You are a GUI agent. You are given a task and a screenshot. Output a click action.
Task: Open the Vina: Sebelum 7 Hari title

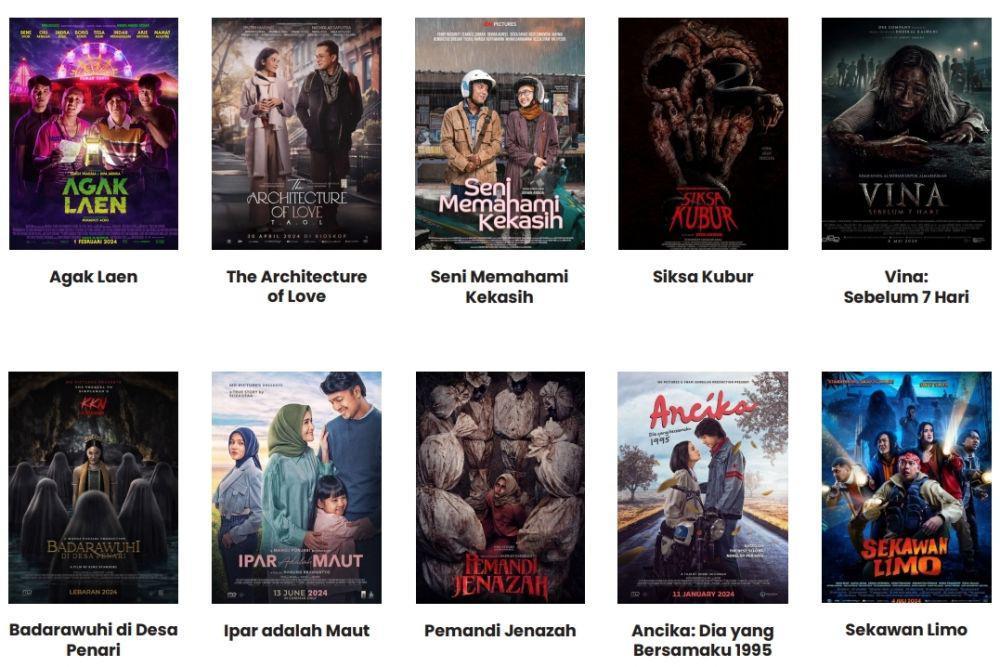[x=906, y=286]
